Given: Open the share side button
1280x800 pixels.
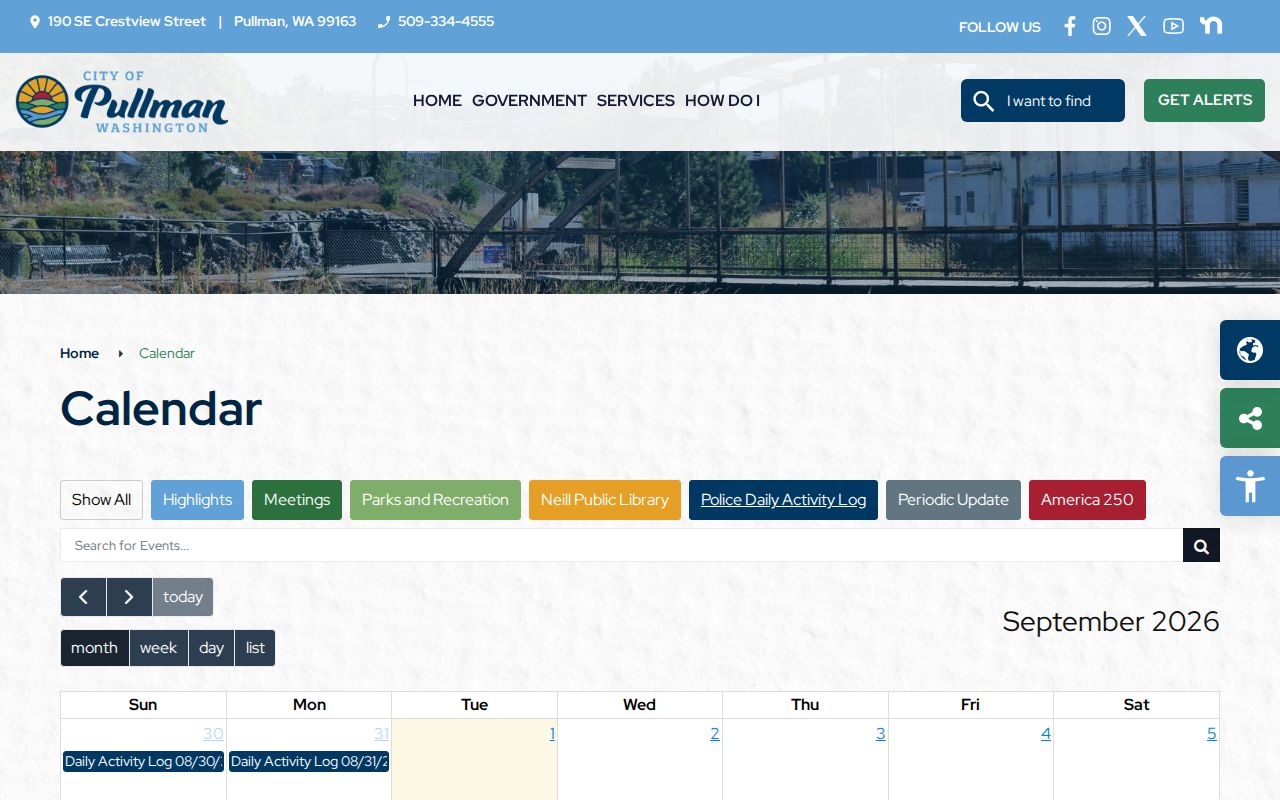Looking at the screenshot, I should click(1250, 418).
